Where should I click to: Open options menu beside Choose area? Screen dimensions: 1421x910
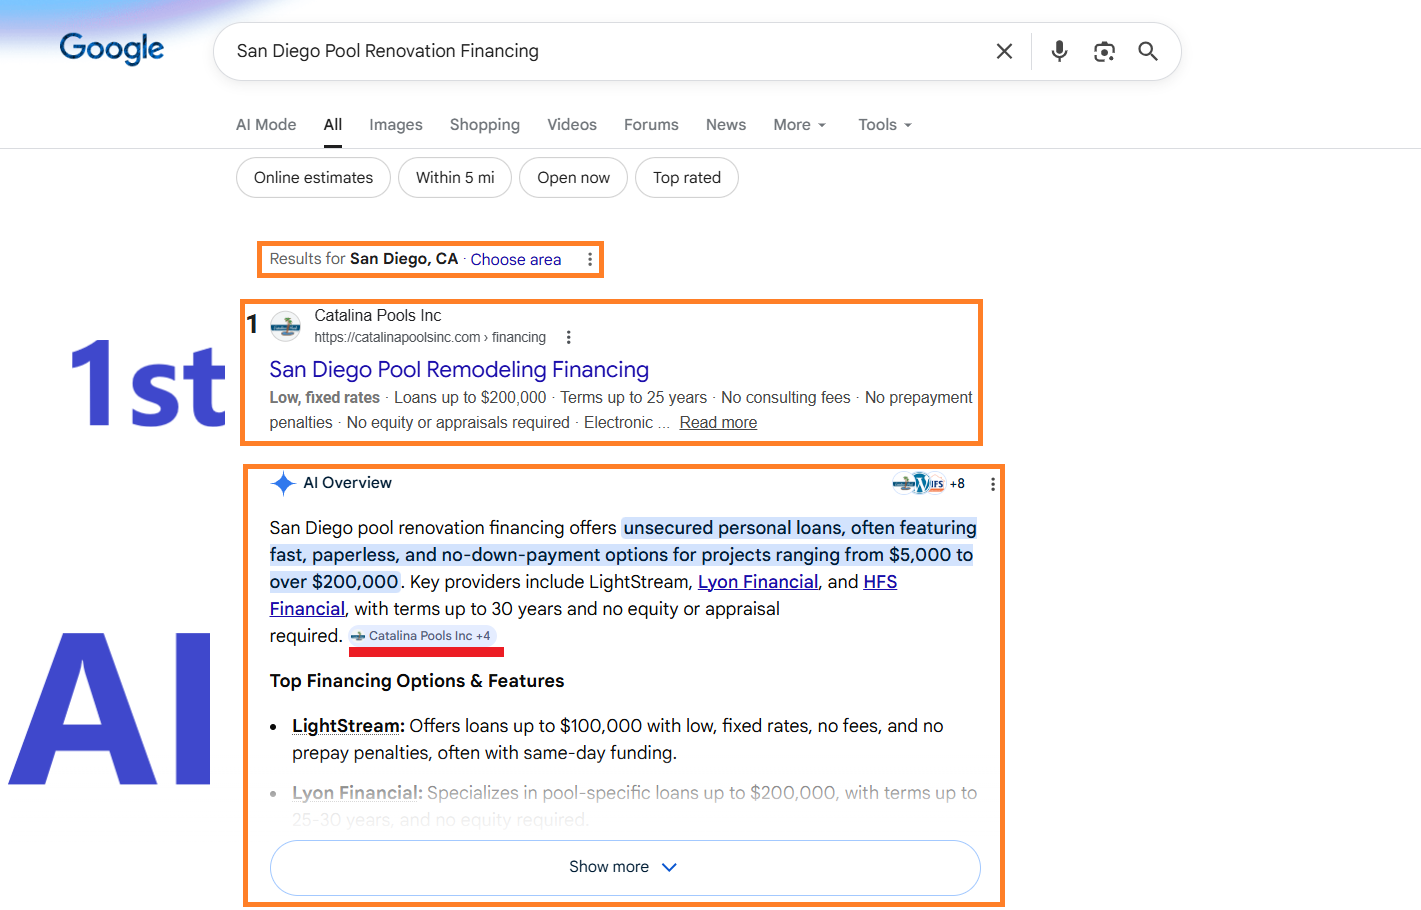click(590, 260)
